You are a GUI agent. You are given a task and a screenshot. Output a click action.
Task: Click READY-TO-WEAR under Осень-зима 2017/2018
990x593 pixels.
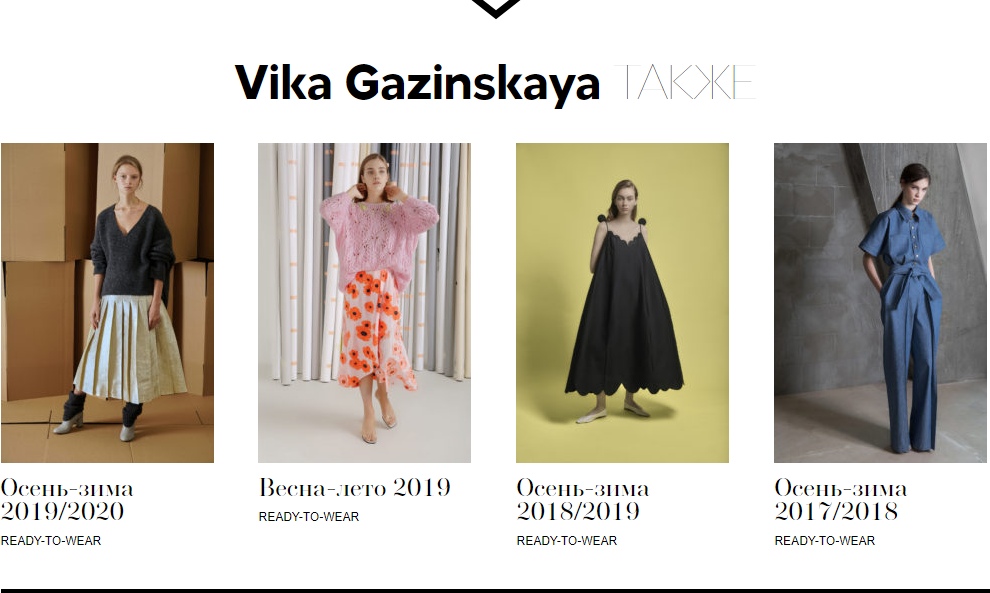coord(825,541)
